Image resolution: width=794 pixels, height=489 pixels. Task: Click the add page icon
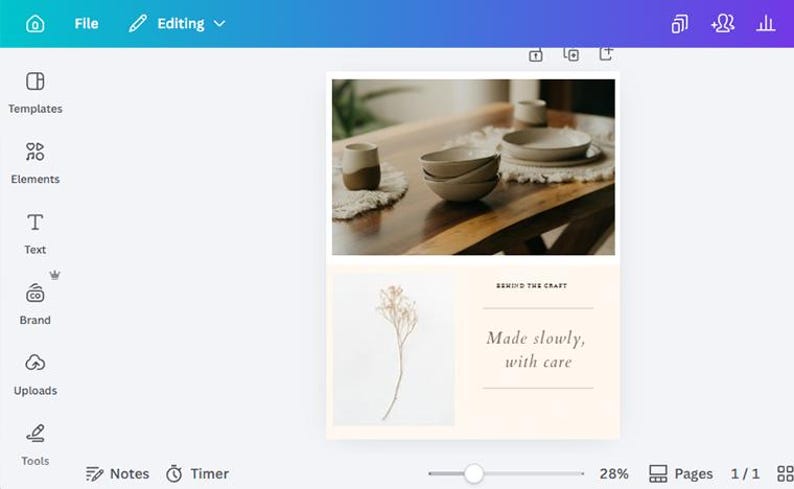(606, 54)
